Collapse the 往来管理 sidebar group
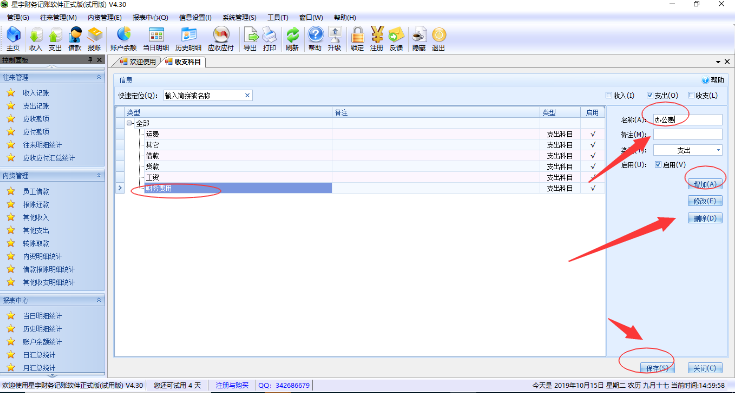Image resolution: width=736 pixels, height=393 pixels. [x=99, y=77]
